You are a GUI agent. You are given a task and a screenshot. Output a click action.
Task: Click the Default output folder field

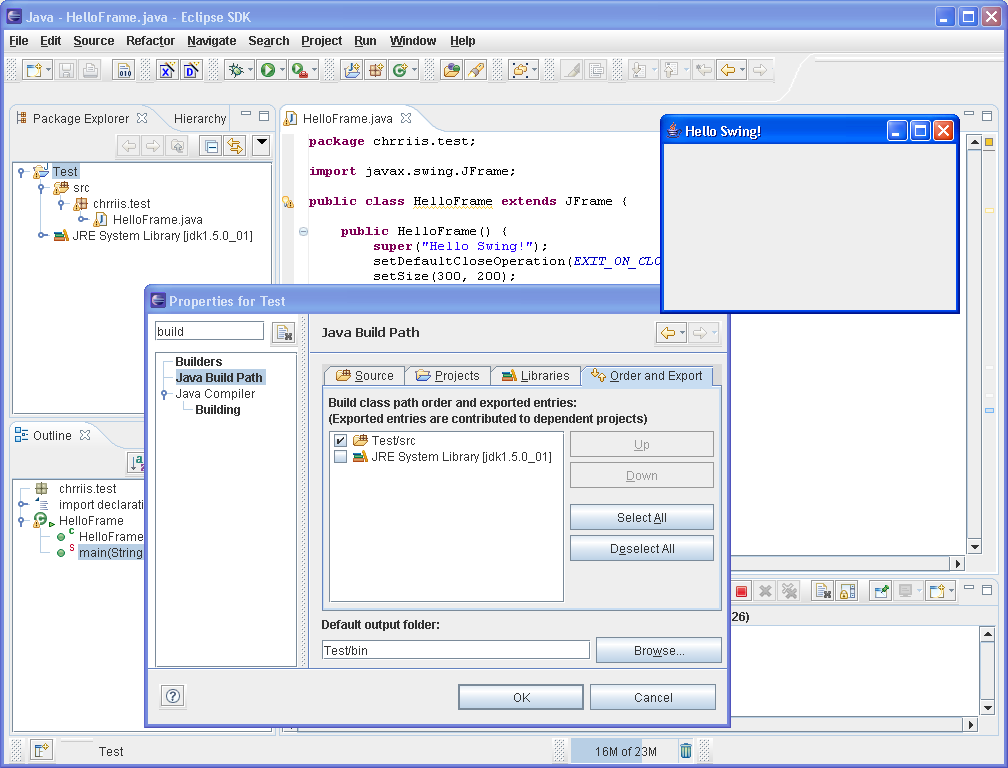(456, 650)
